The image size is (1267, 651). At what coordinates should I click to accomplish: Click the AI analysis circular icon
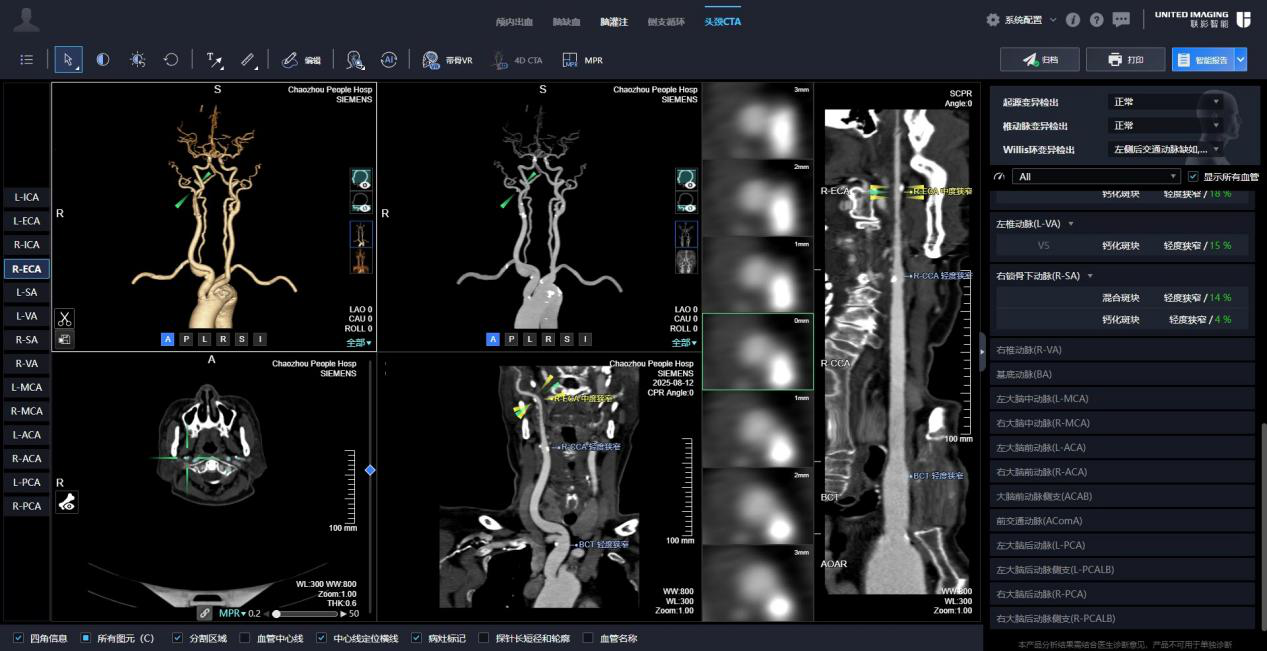click(389, 60)
